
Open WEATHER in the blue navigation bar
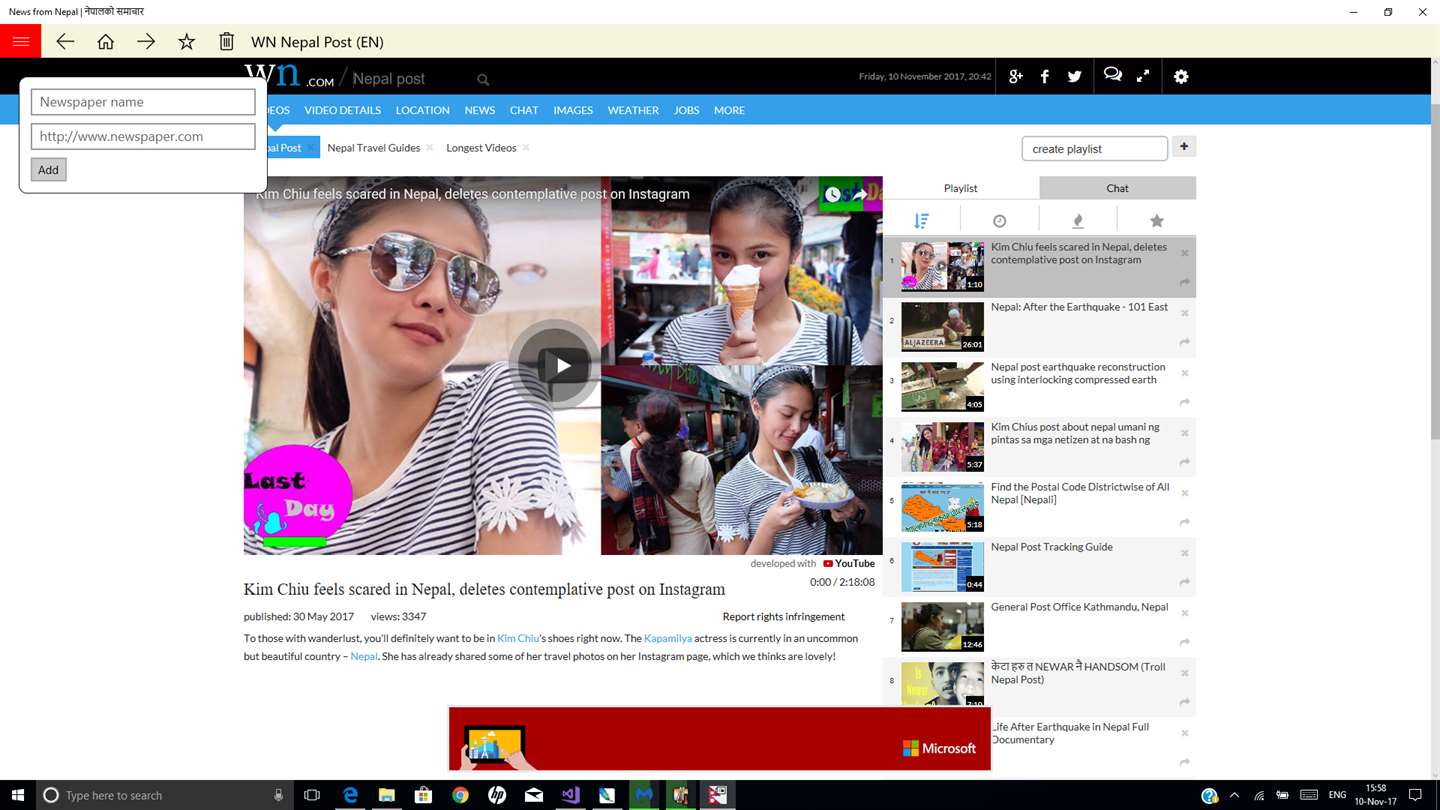633,110
